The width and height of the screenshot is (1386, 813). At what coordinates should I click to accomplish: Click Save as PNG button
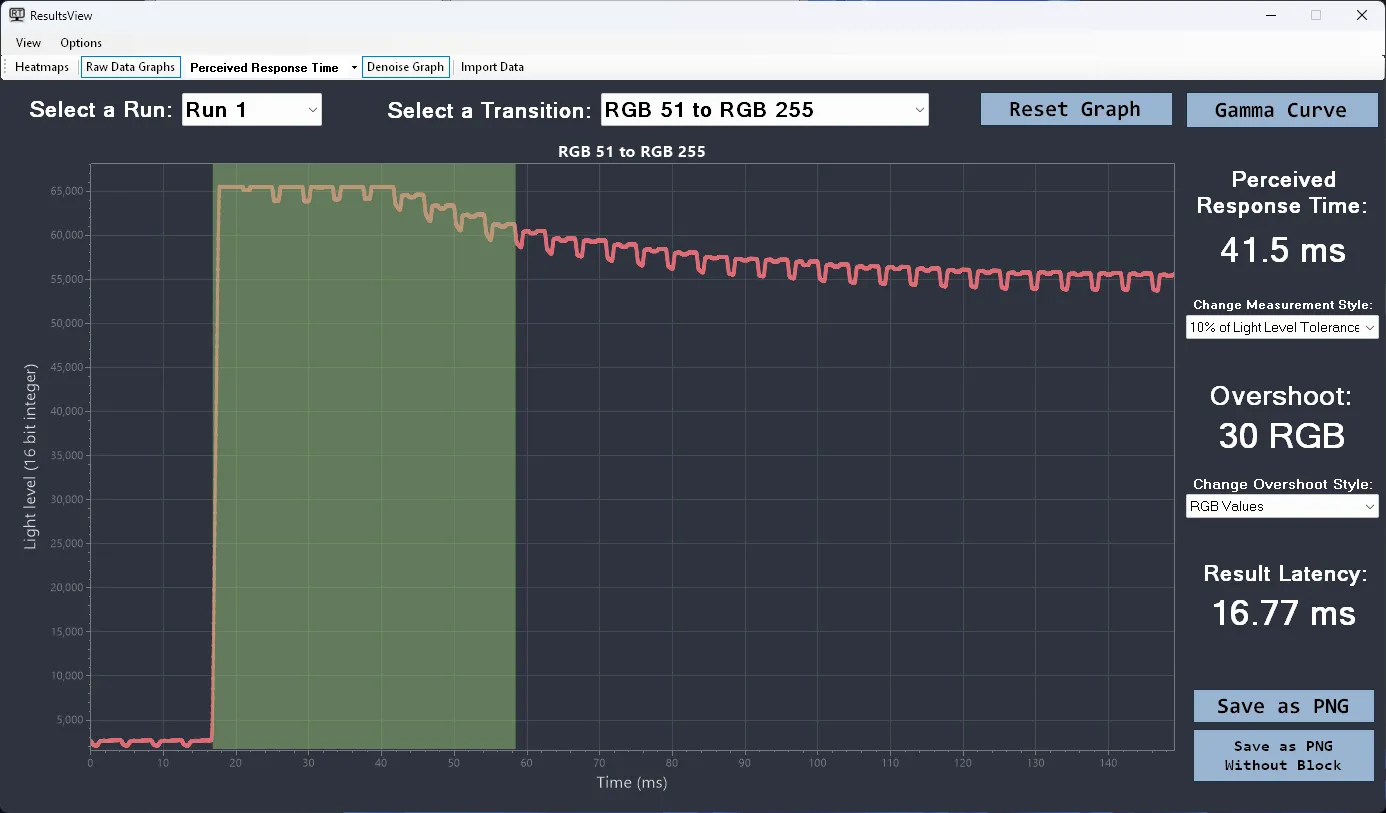click(x=1283, y=706)
